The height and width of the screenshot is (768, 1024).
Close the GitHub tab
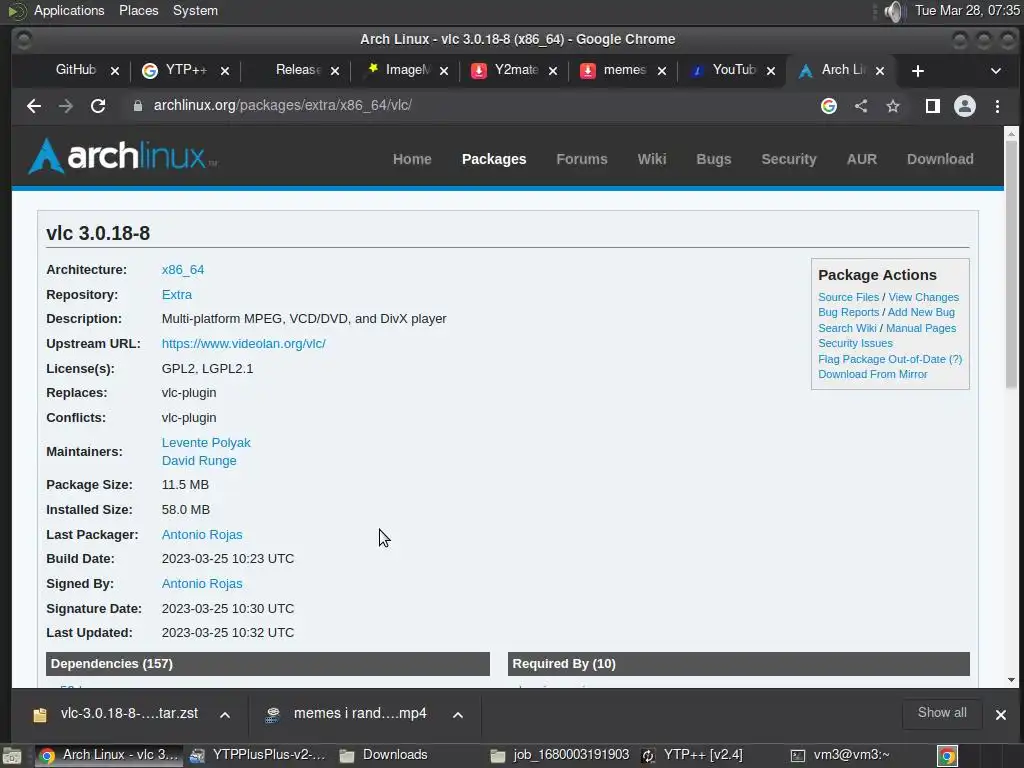pos(115,71)
